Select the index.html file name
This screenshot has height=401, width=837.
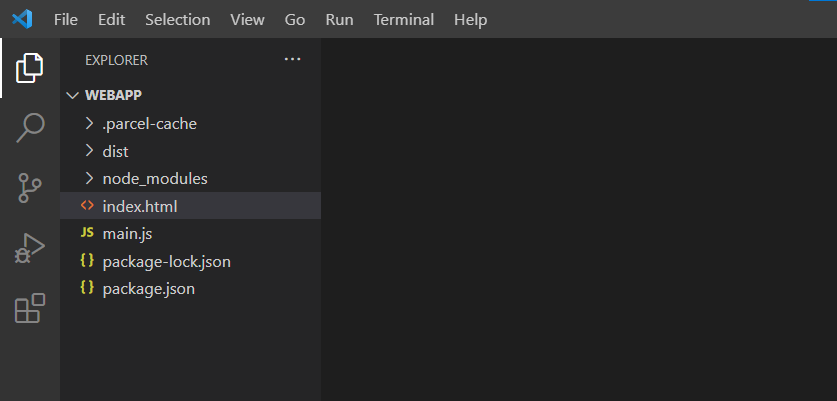[140, 206]
